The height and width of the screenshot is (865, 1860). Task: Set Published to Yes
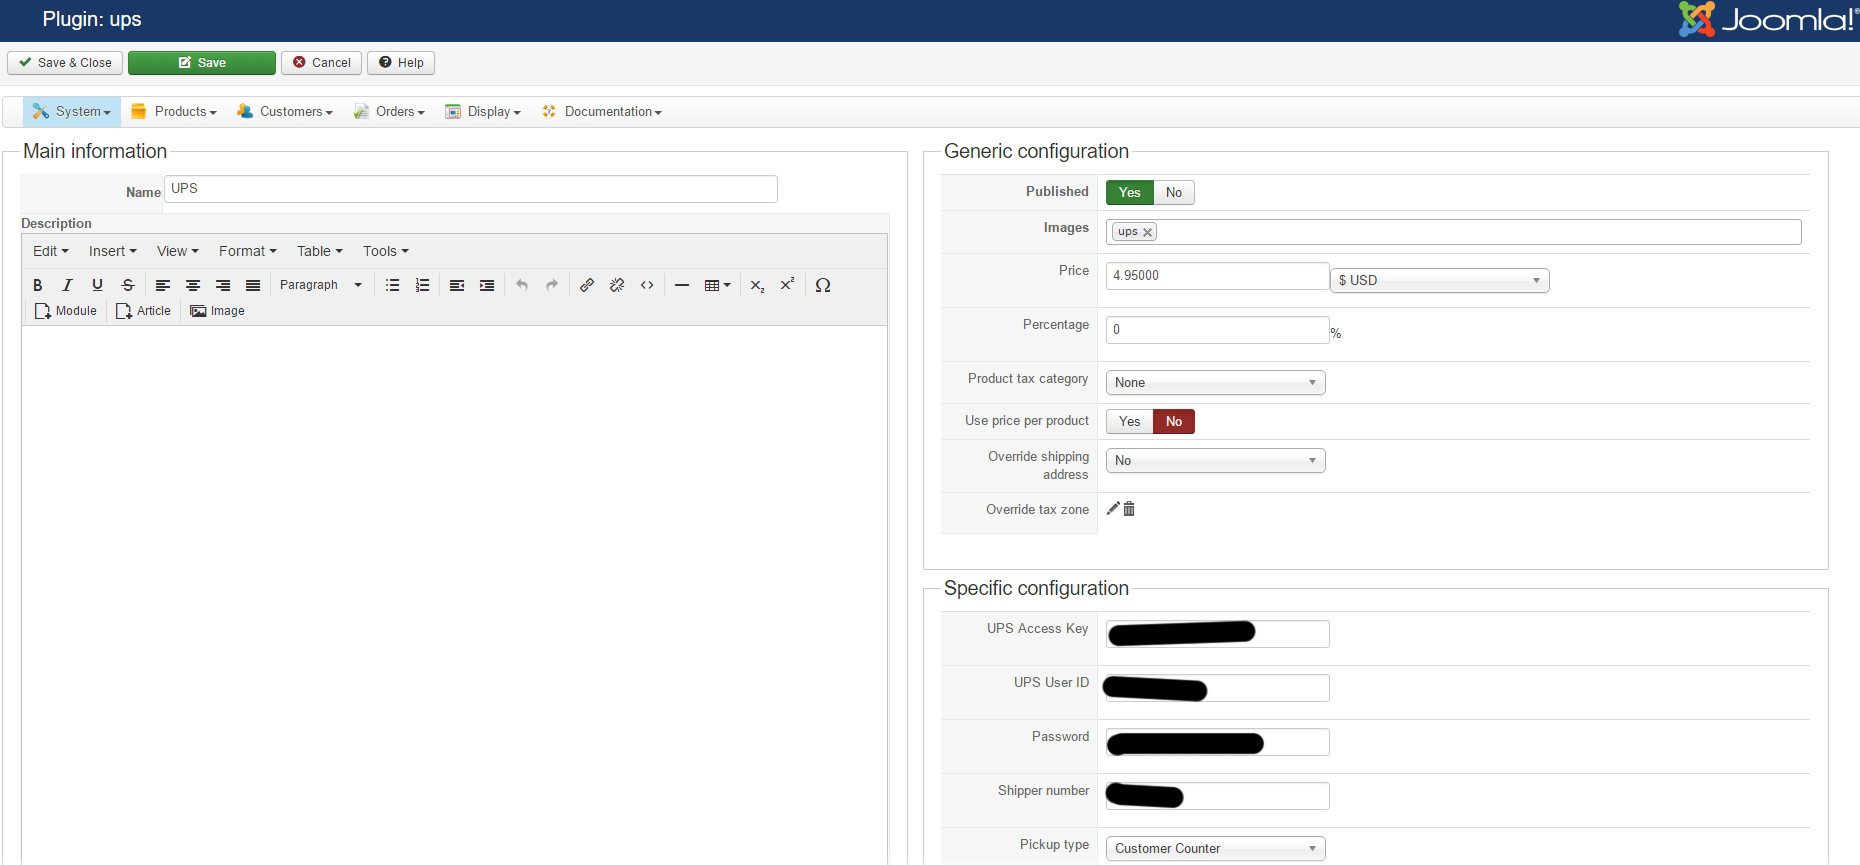1130,192
